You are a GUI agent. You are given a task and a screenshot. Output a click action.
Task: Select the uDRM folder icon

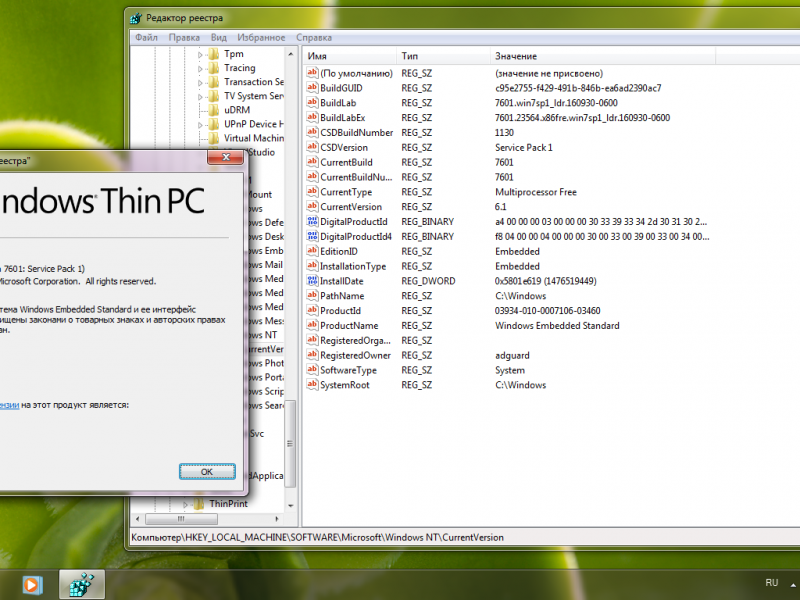click(214, 110)
